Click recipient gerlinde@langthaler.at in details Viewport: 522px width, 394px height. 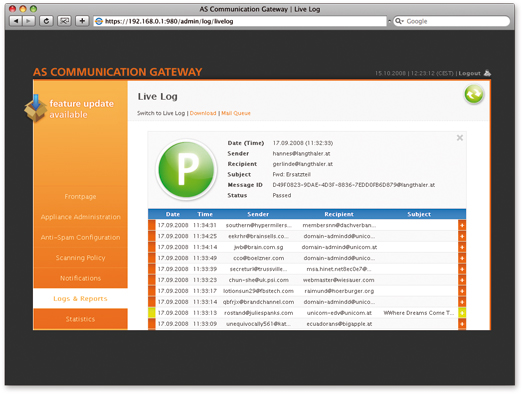coord(302,164)
